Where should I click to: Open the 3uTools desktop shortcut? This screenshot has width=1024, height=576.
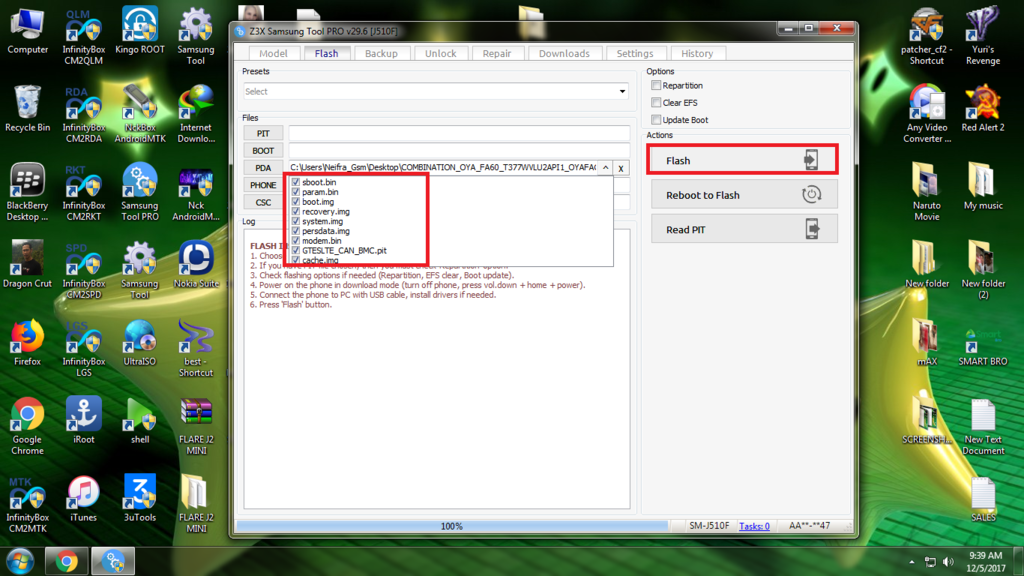(140, 498)
